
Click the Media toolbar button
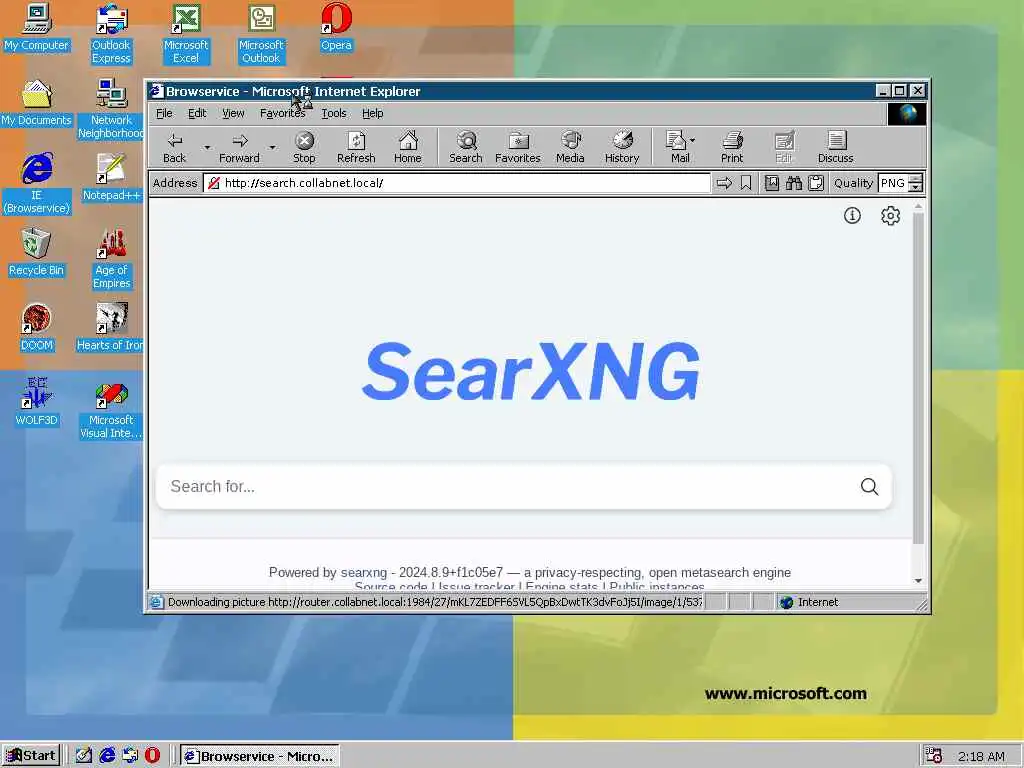tap(570, 148)
